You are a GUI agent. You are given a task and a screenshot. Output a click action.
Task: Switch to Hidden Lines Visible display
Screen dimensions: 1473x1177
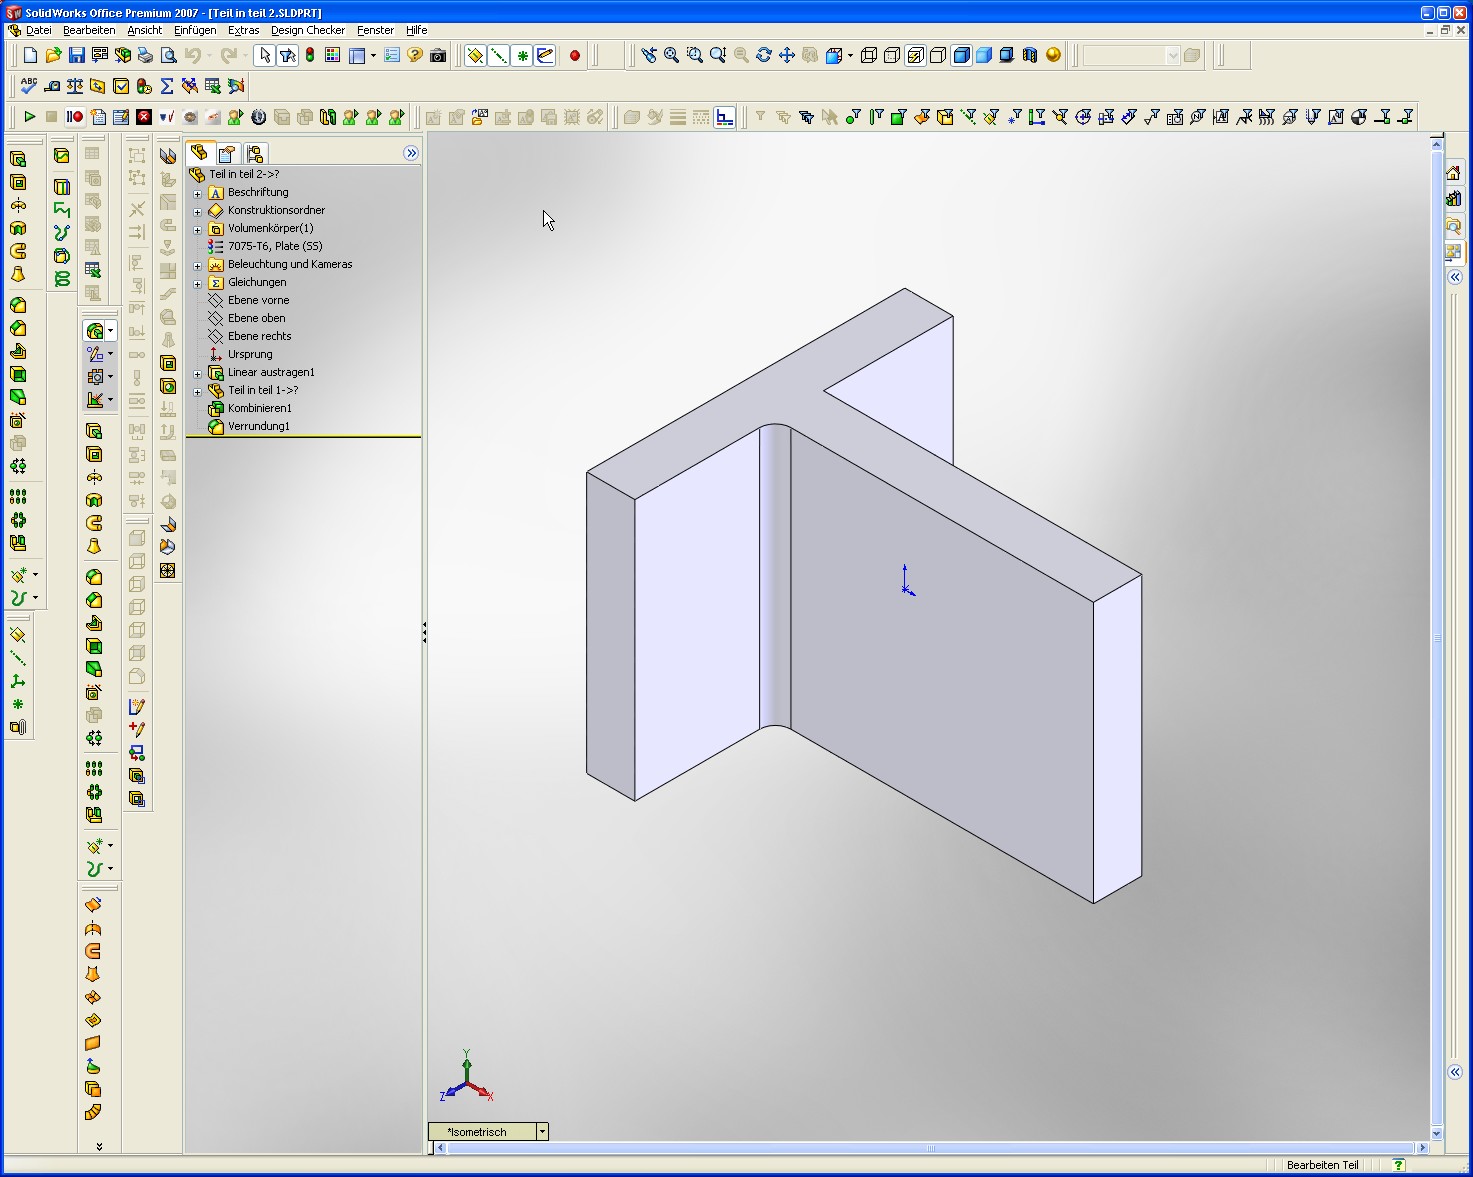(892, 55)
